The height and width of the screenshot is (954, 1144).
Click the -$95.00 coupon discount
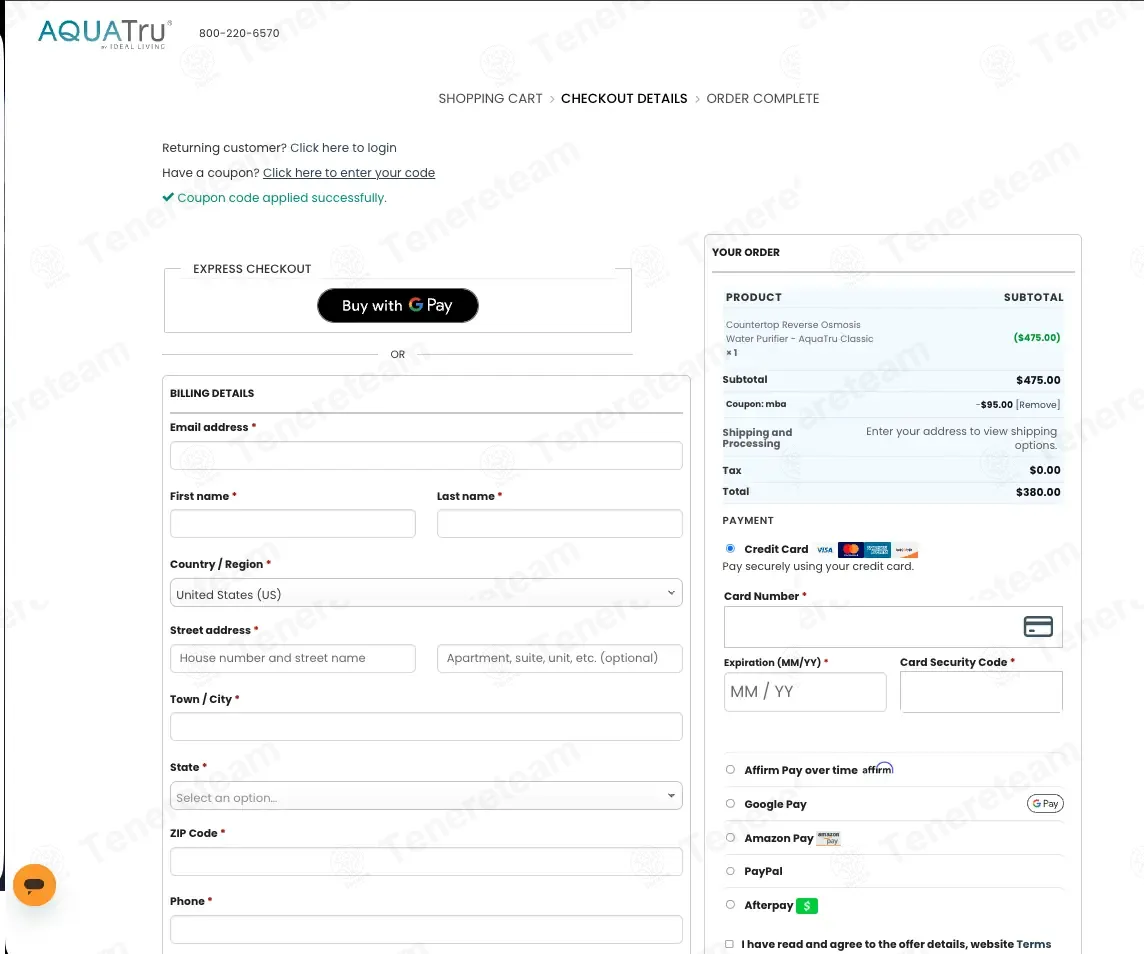coord(994,405)
